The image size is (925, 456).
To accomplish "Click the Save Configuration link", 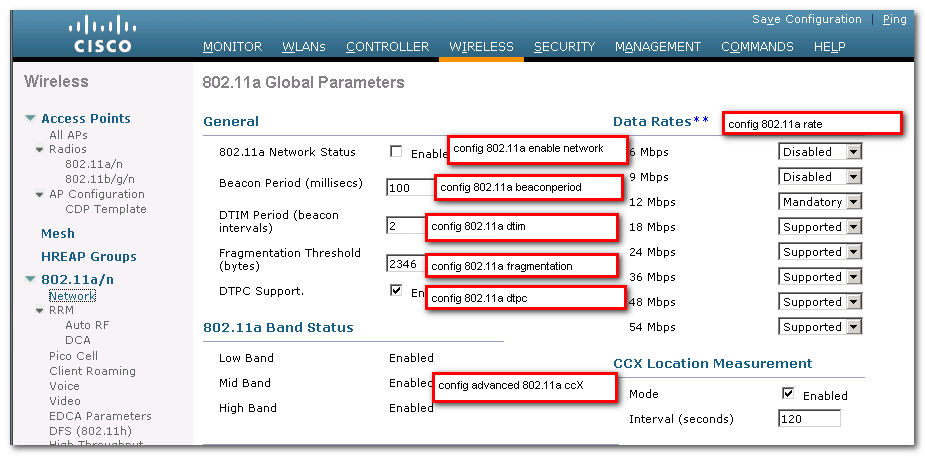I will (x=806, y=20).
